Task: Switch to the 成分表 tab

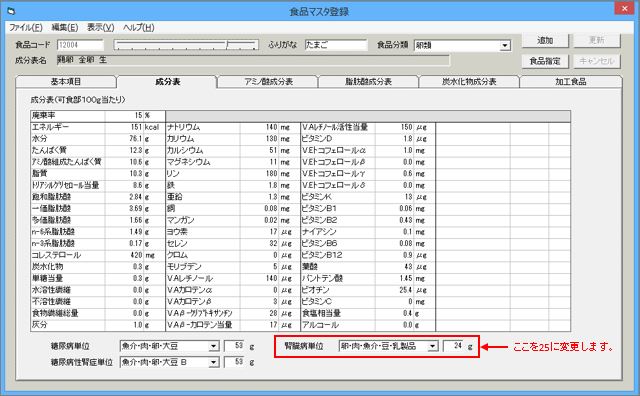Action: tap(167, 82)
